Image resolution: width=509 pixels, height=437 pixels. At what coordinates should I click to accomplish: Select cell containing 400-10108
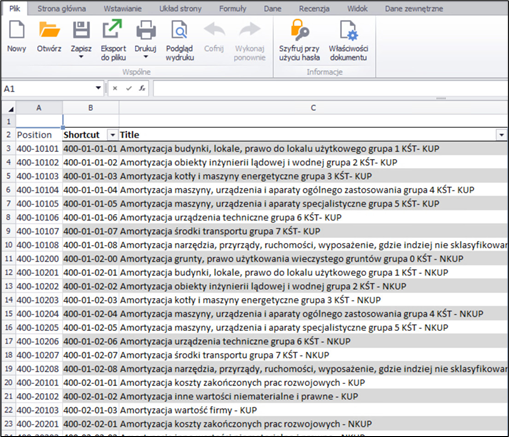38,245
